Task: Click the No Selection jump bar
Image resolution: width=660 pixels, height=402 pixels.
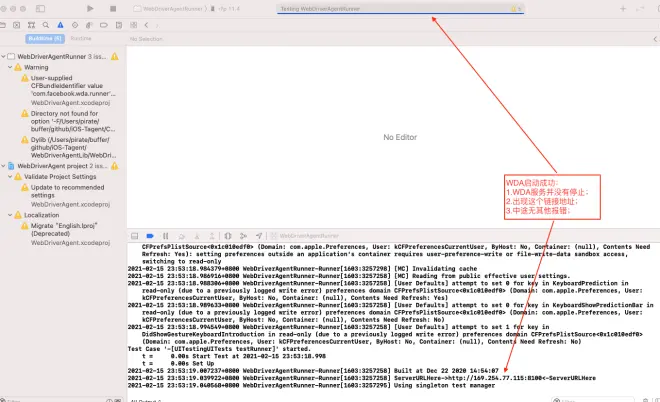Action: [146, 39]
